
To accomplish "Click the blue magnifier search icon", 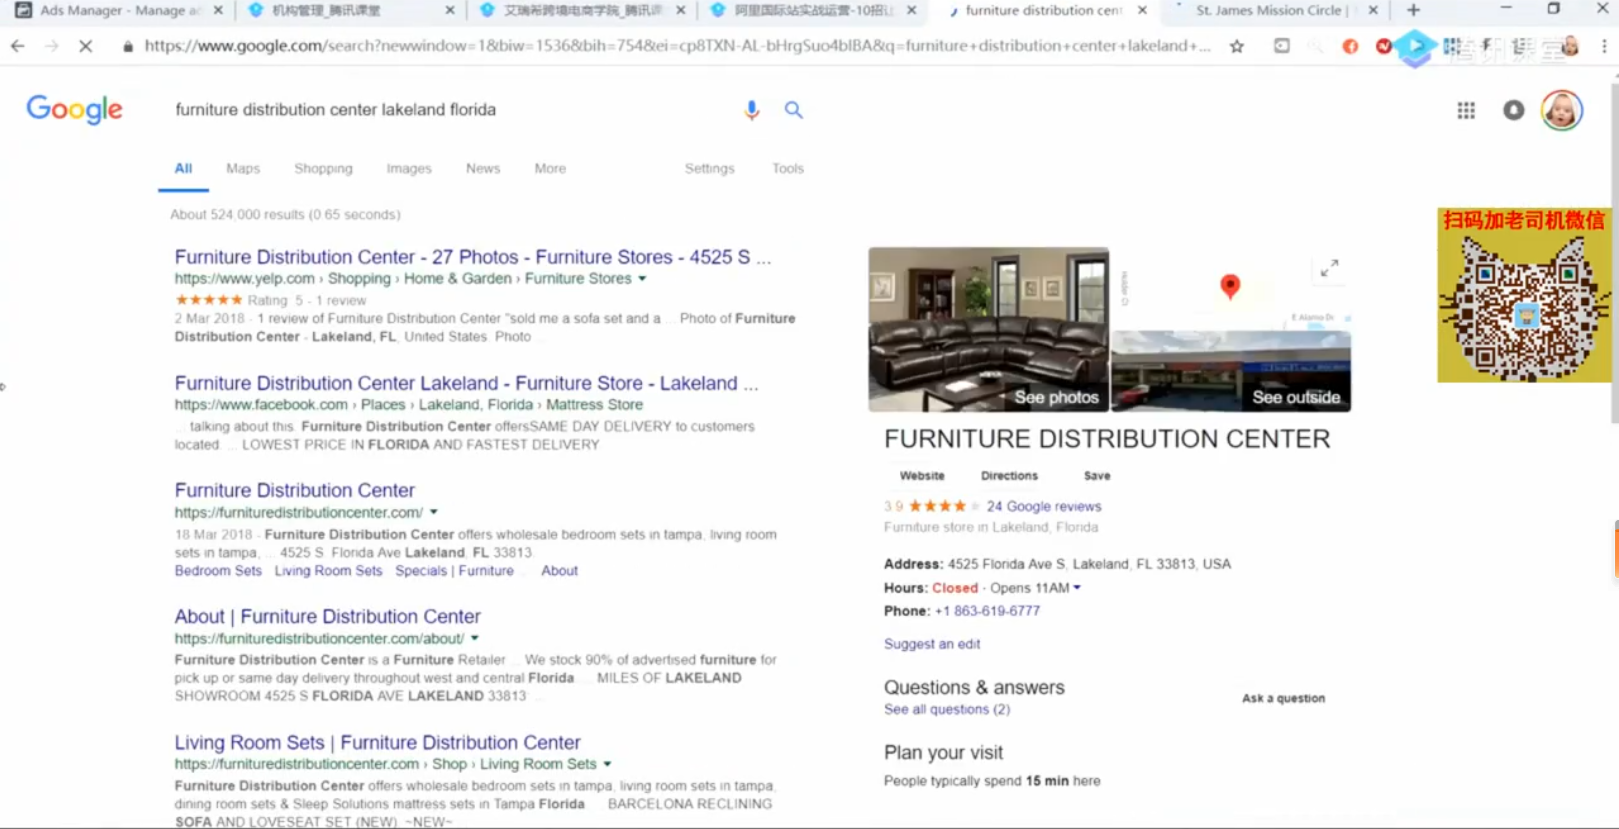I will click(793, 110).
